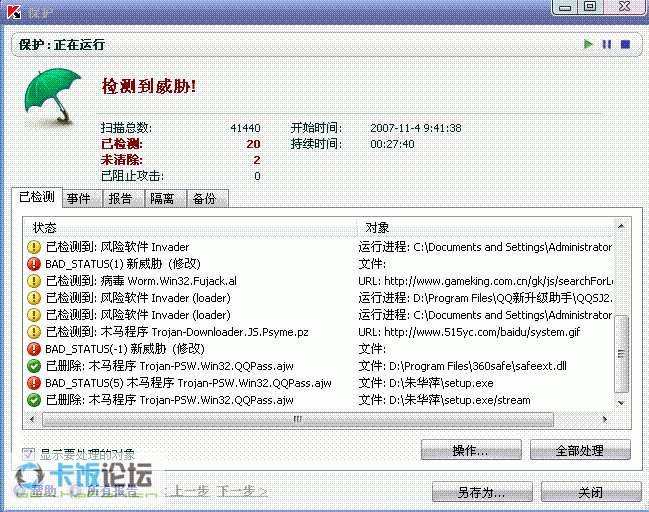Maximize the 保护 window
649x512 pixels.
click(x=590, y=6)
